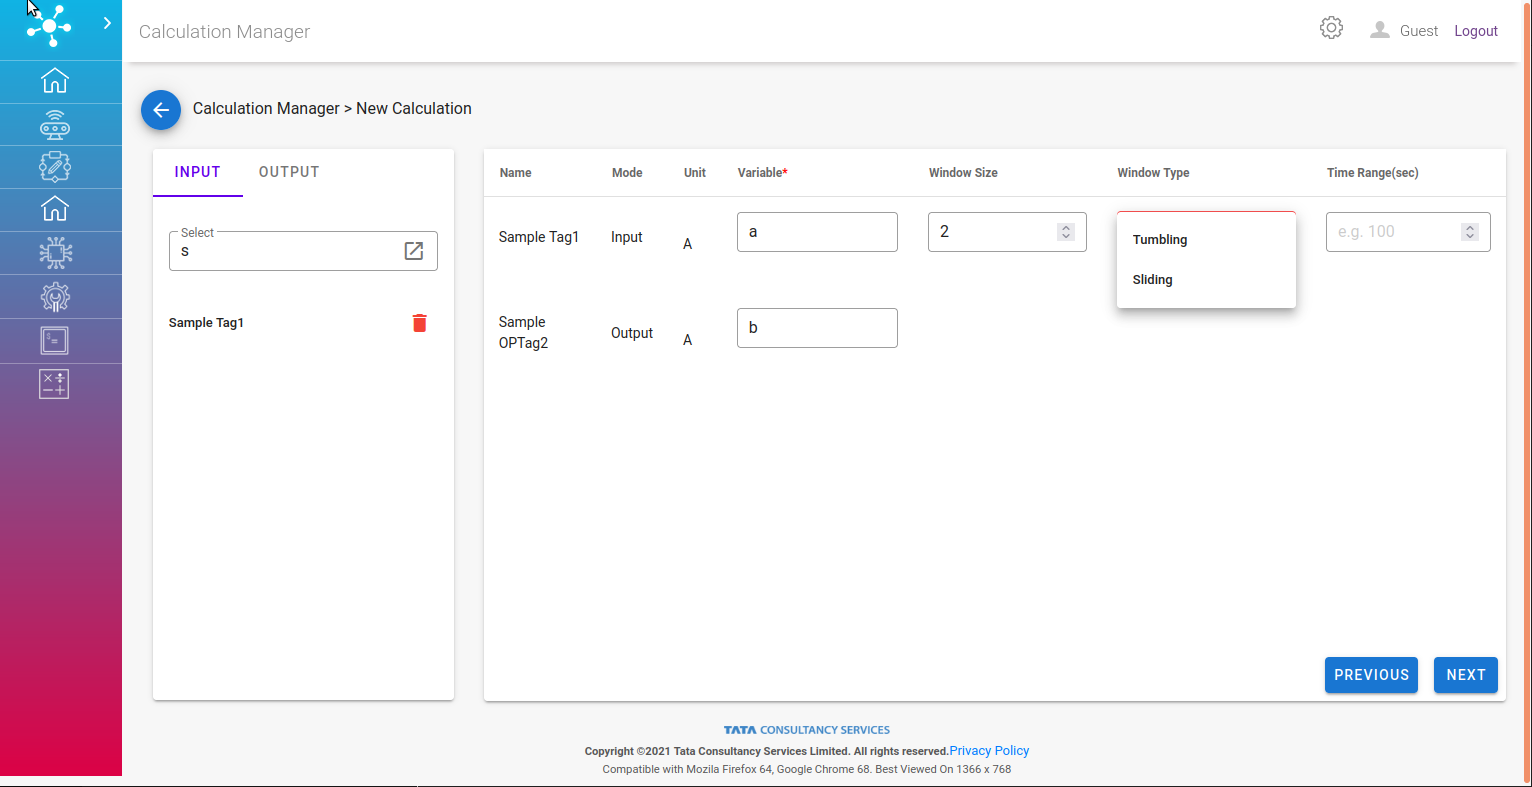Click Guest username text
1532x787 pixels.
[x=1419, y=31]
